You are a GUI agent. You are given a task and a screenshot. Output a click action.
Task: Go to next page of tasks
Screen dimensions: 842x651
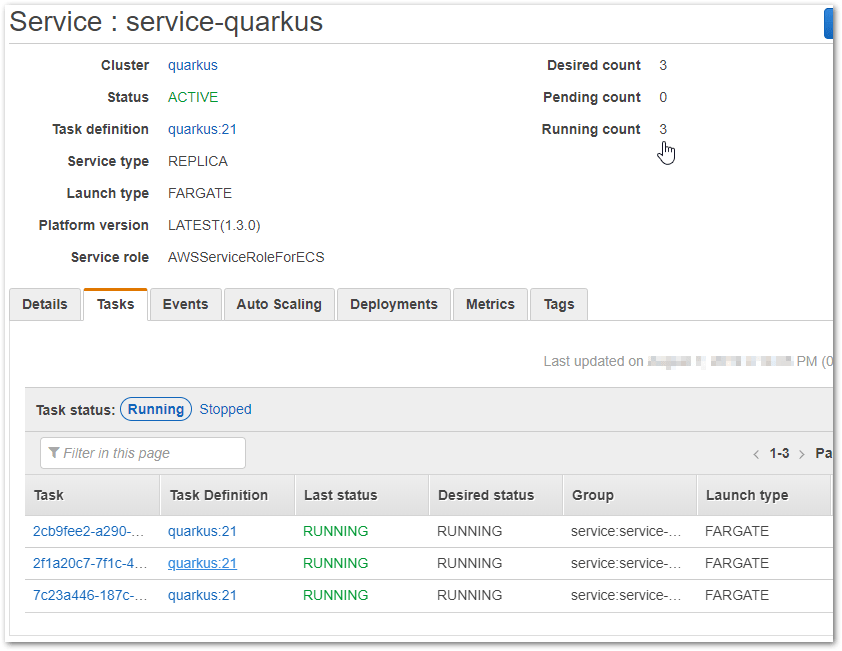click(x=802, y=453)
